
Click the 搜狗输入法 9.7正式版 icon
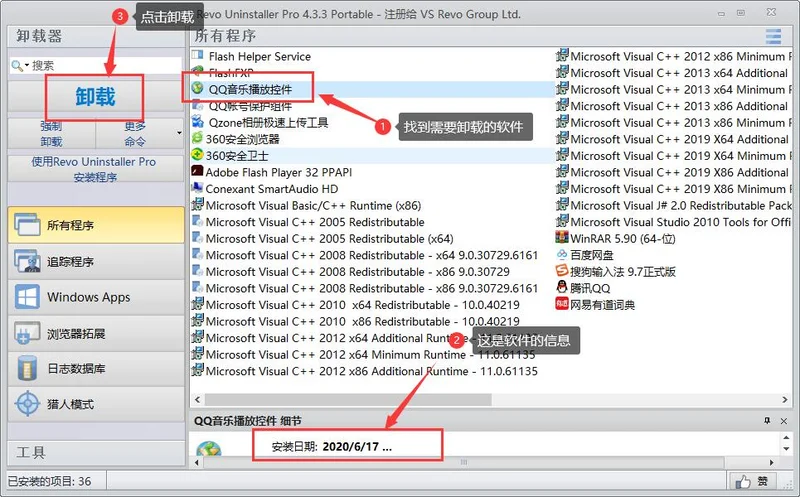tap(562, 270)
